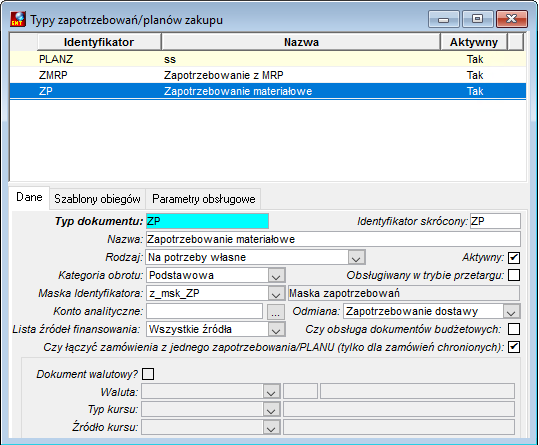Viewport: 539px width, 445px height.
Task: Expand the Typ kursu dropdown
Action: point(271,410)
